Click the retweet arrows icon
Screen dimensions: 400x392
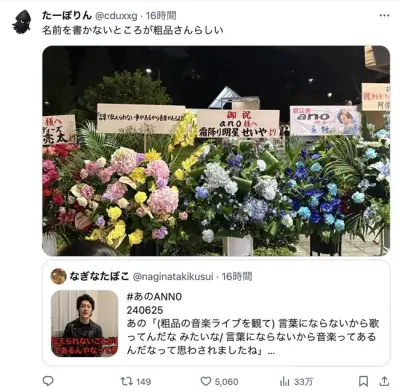[x=126, y=381]
